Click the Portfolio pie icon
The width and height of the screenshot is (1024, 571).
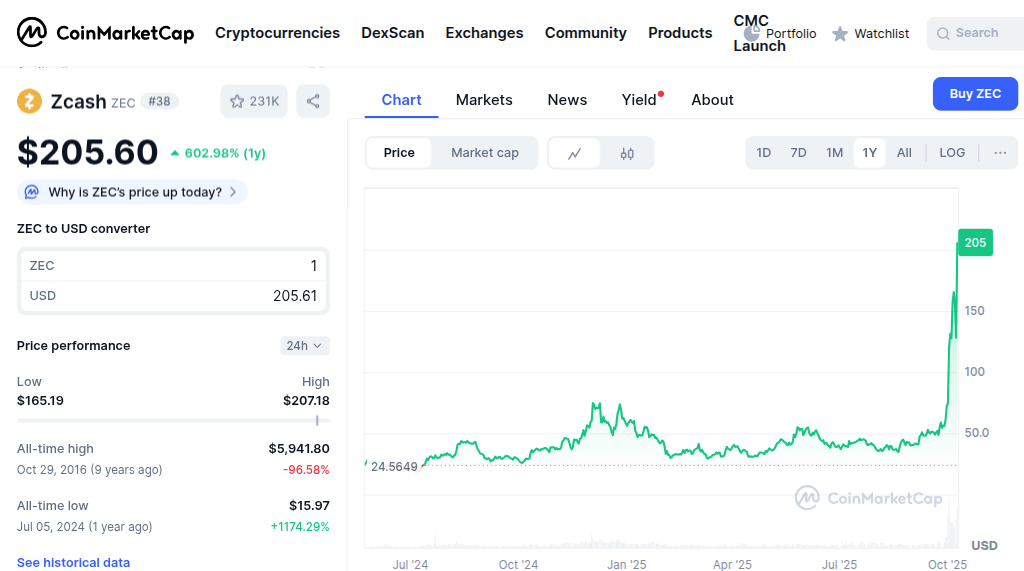pos(752,33)
